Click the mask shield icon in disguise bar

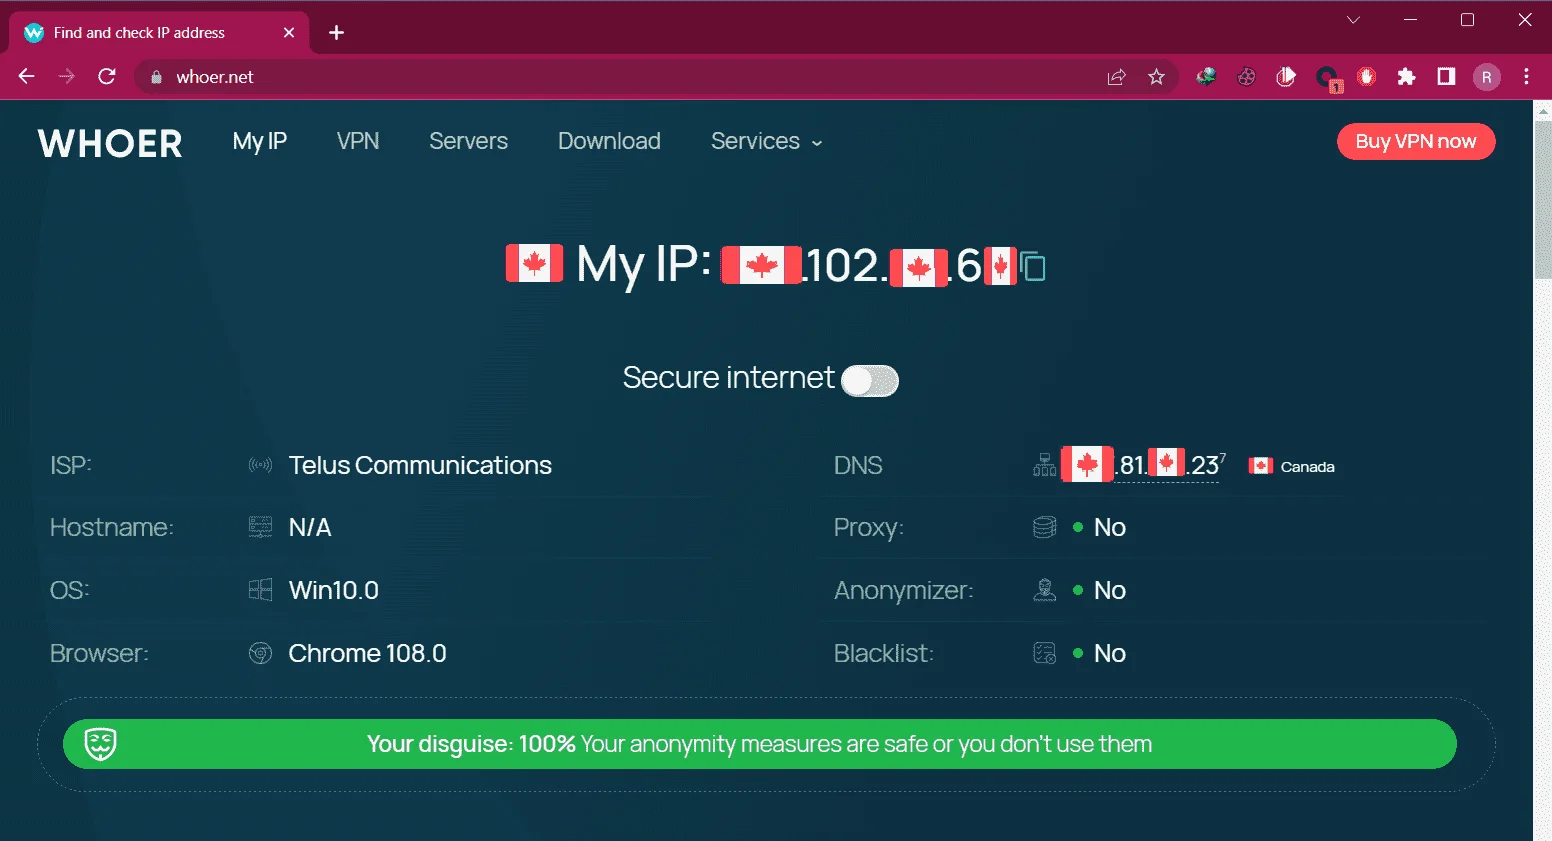click(x=100, y=744)
